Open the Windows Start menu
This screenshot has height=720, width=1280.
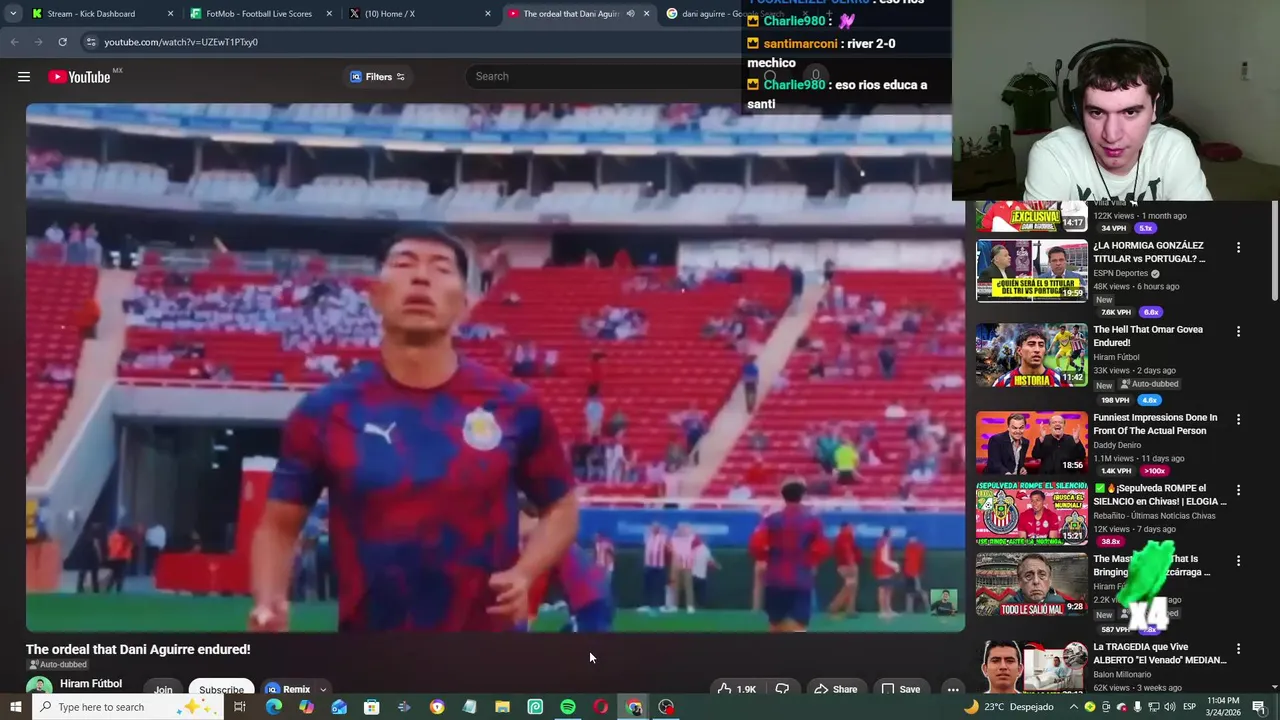(x=15, y=707)
